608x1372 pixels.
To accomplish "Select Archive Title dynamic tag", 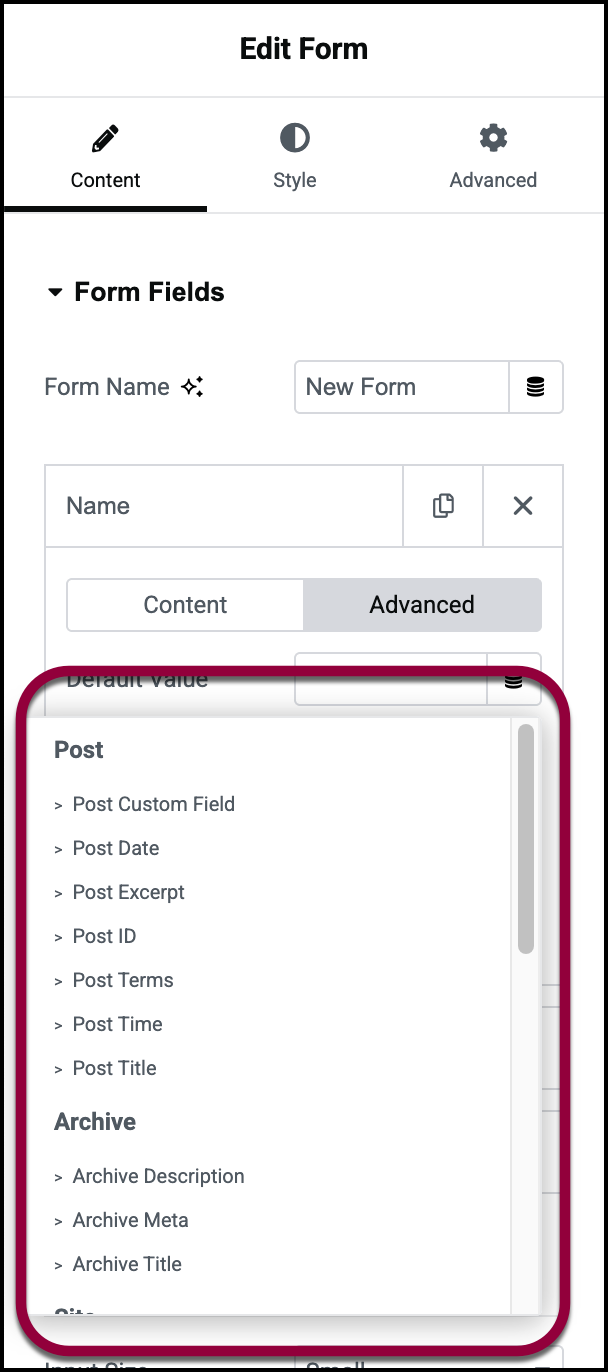I will coord(127,1264).
